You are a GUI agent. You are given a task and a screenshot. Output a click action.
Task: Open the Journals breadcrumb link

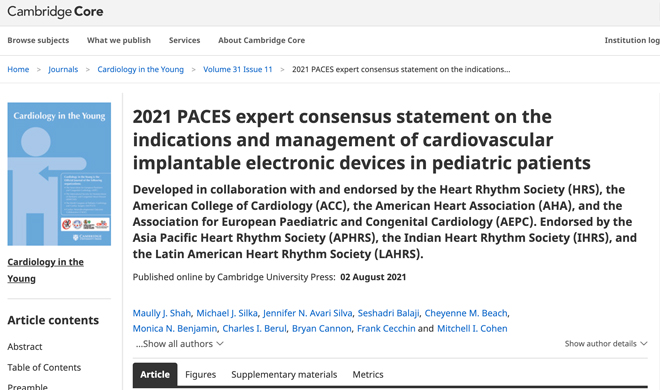coord(63,69)
